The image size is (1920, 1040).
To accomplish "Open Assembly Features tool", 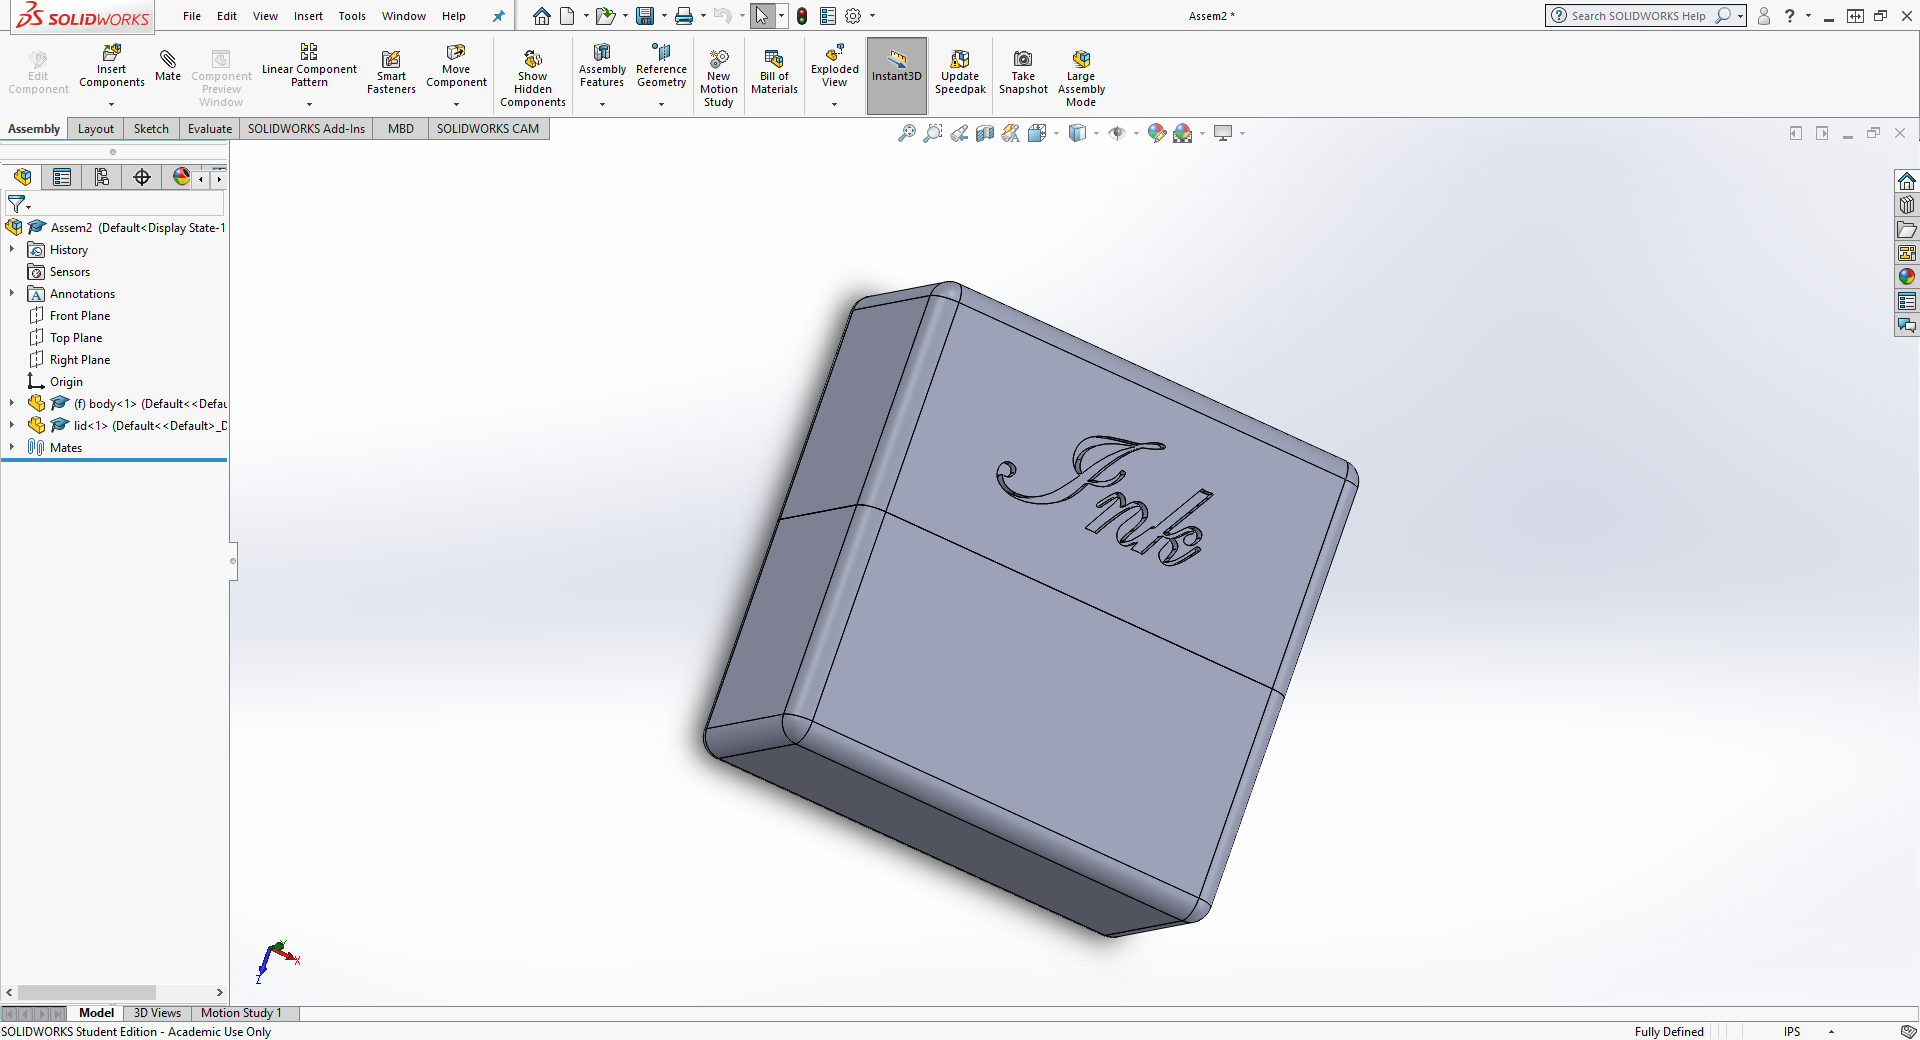I will (602, 66).
